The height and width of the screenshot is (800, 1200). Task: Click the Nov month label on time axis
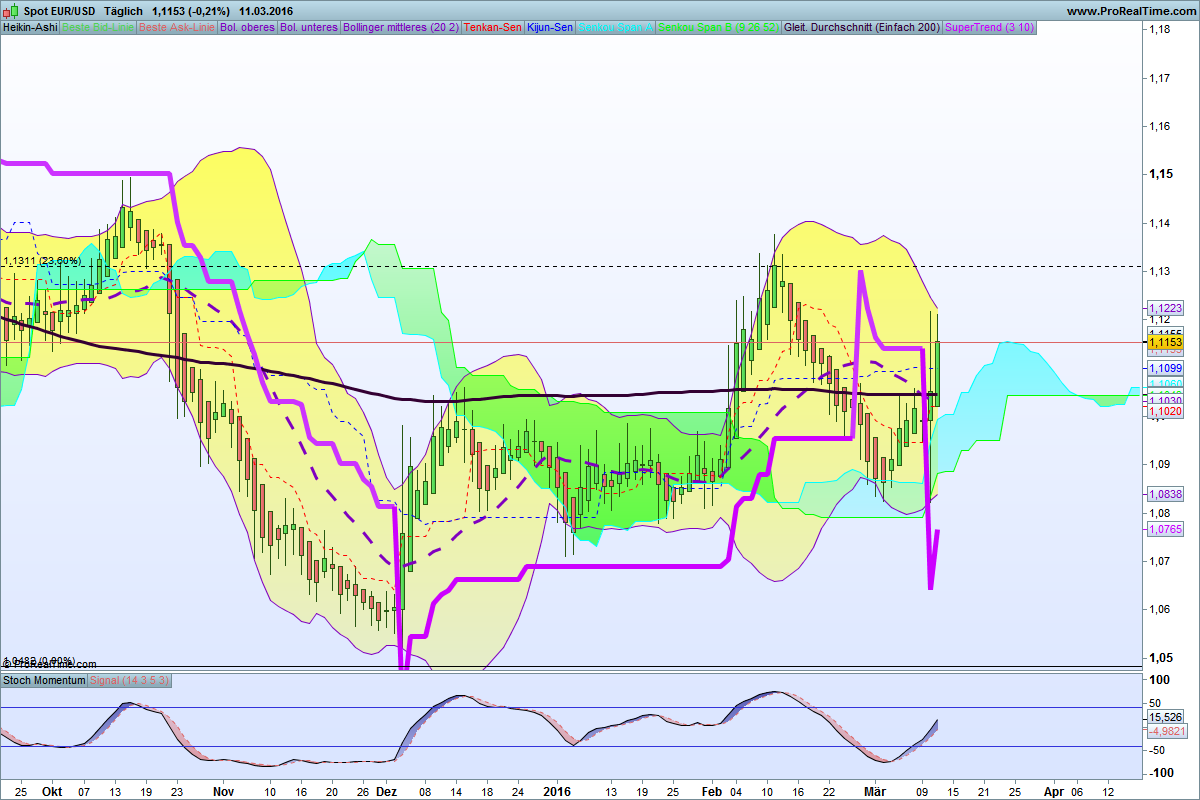click(222, 790)
